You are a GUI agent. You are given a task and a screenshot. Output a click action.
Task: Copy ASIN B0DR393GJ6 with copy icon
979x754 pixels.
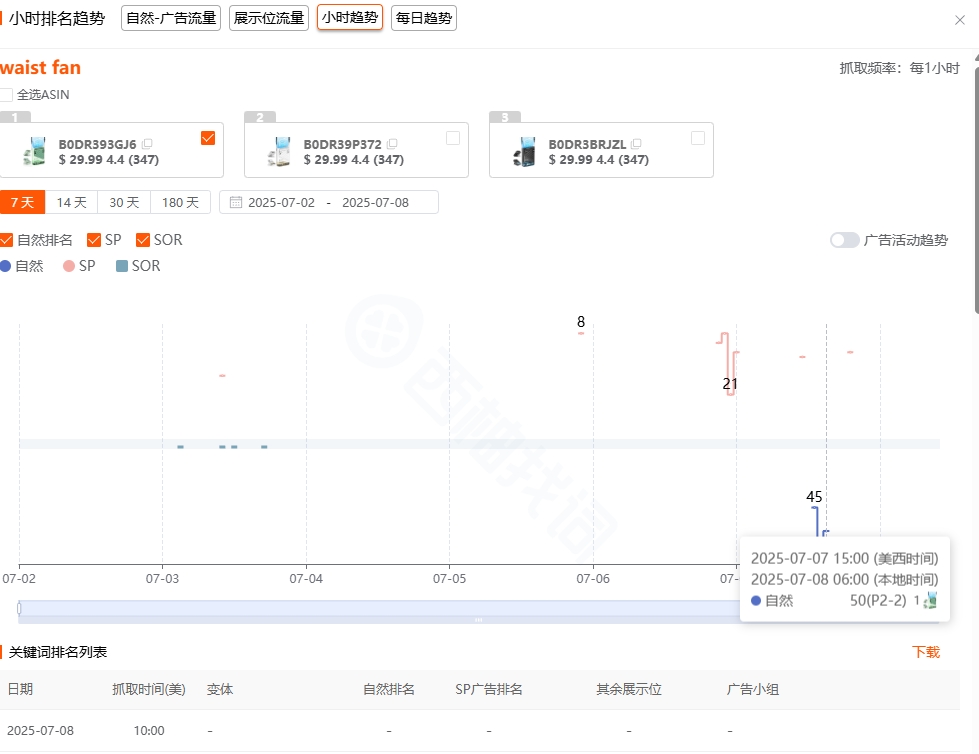tap(147, 144)
